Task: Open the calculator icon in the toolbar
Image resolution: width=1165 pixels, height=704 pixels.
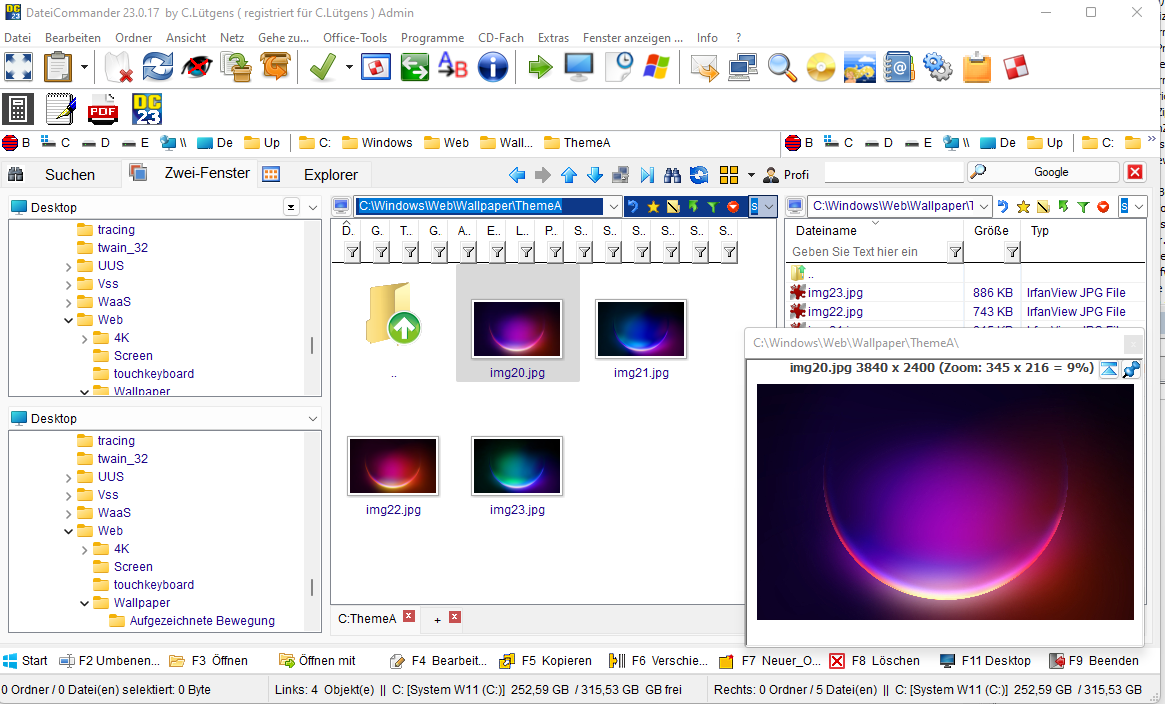Action: (x=18, y=108)
